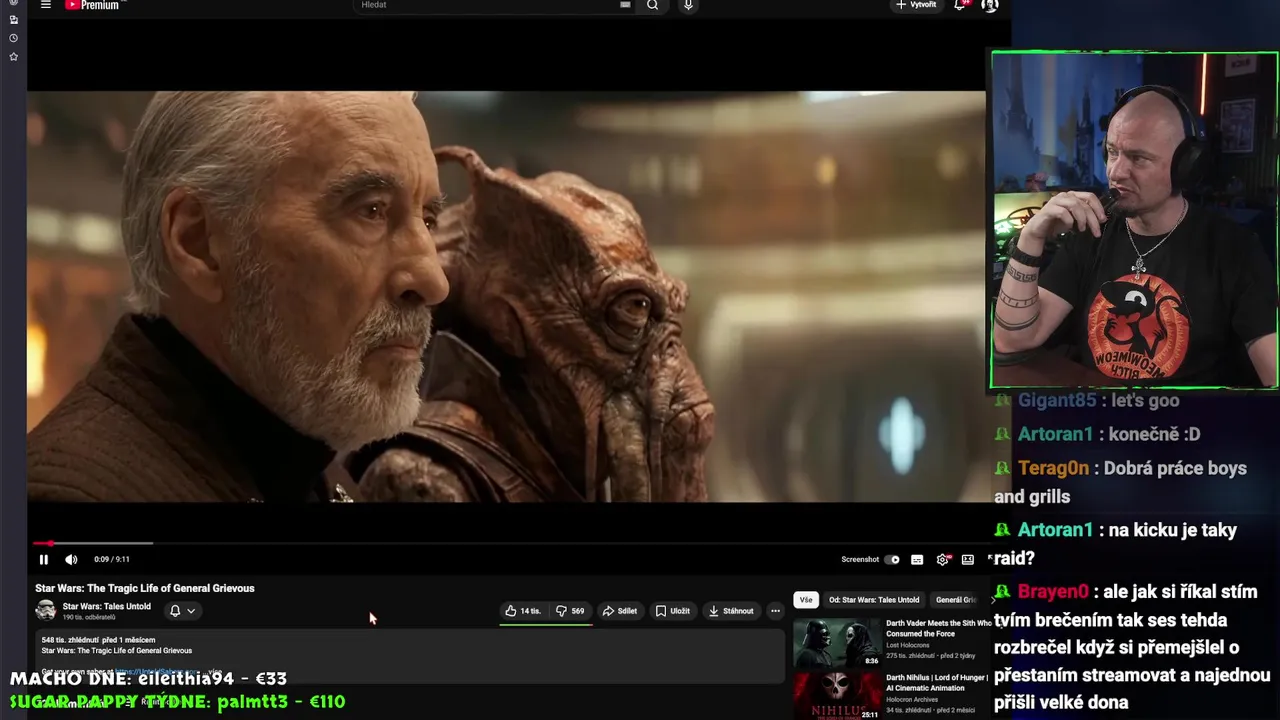This screenshot has width=1280, height=720.
Task: Start voice search with microphone icon
Action: coord(688,5)
